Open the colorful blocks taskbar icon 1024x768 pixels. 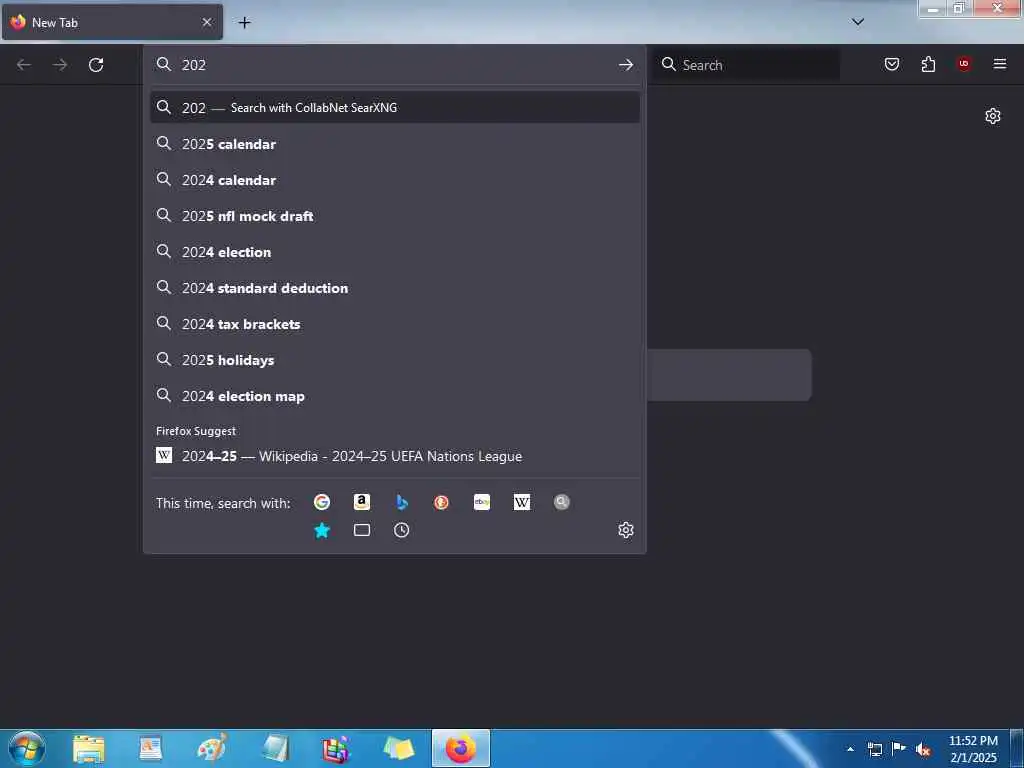(336, 749)
